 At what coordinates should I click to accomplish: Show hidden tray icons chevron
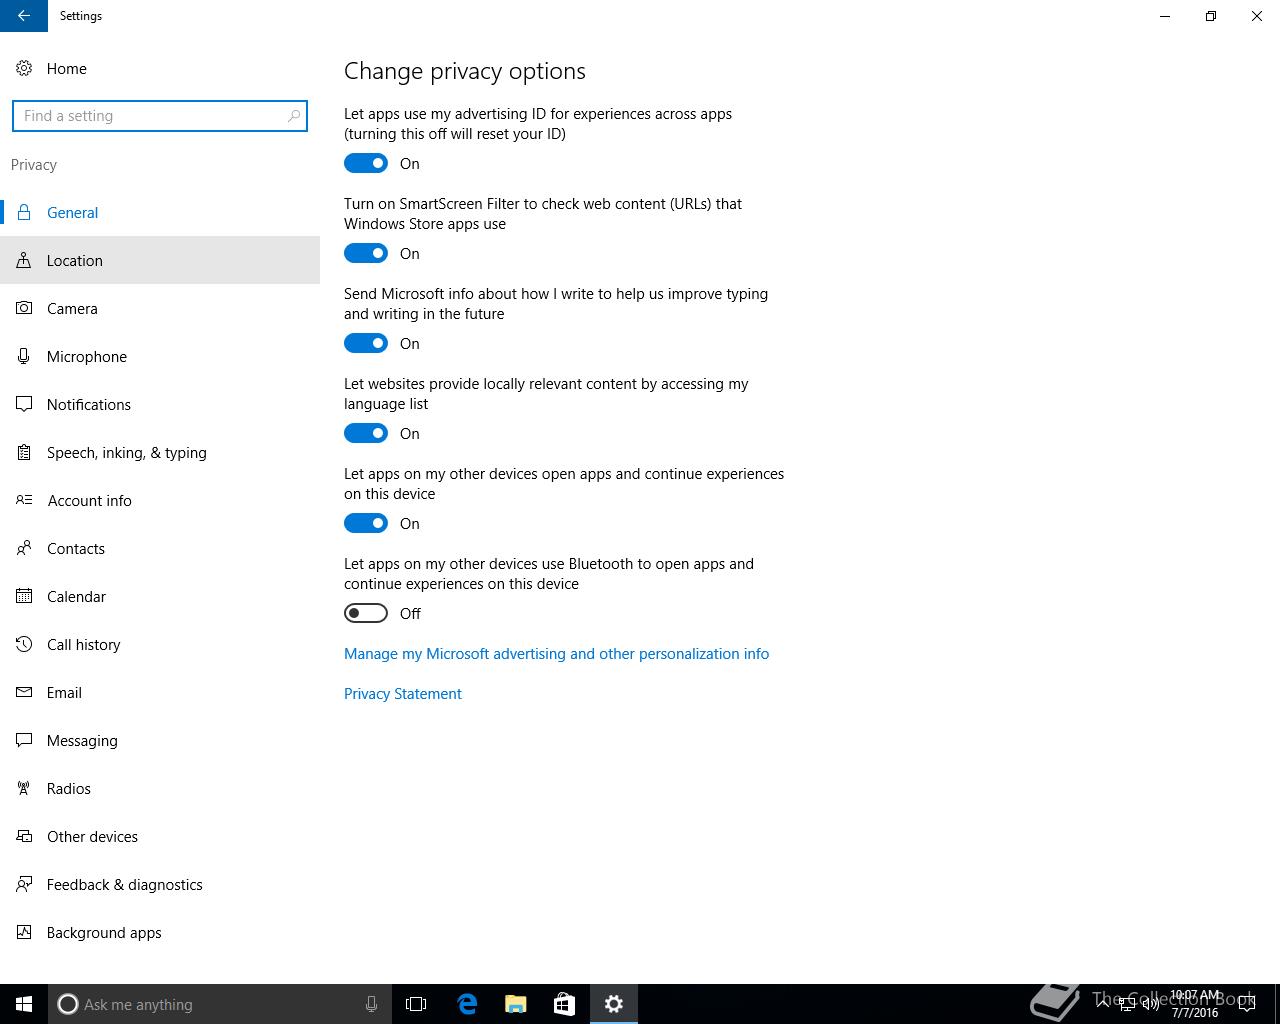[x=1103, y=1004]
